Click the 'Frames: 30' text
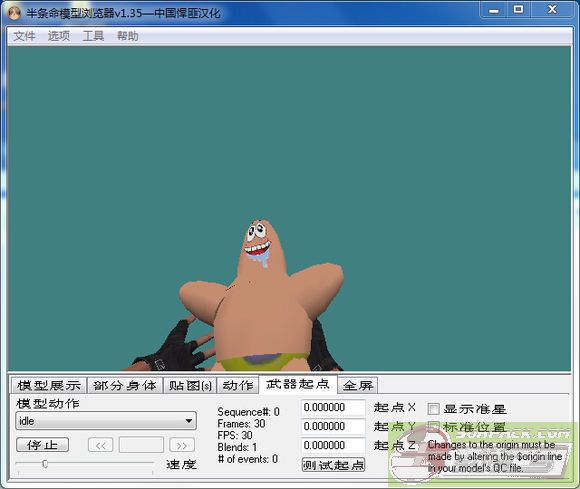The height and width of the screenshot is (489, 580). (241, 424)
